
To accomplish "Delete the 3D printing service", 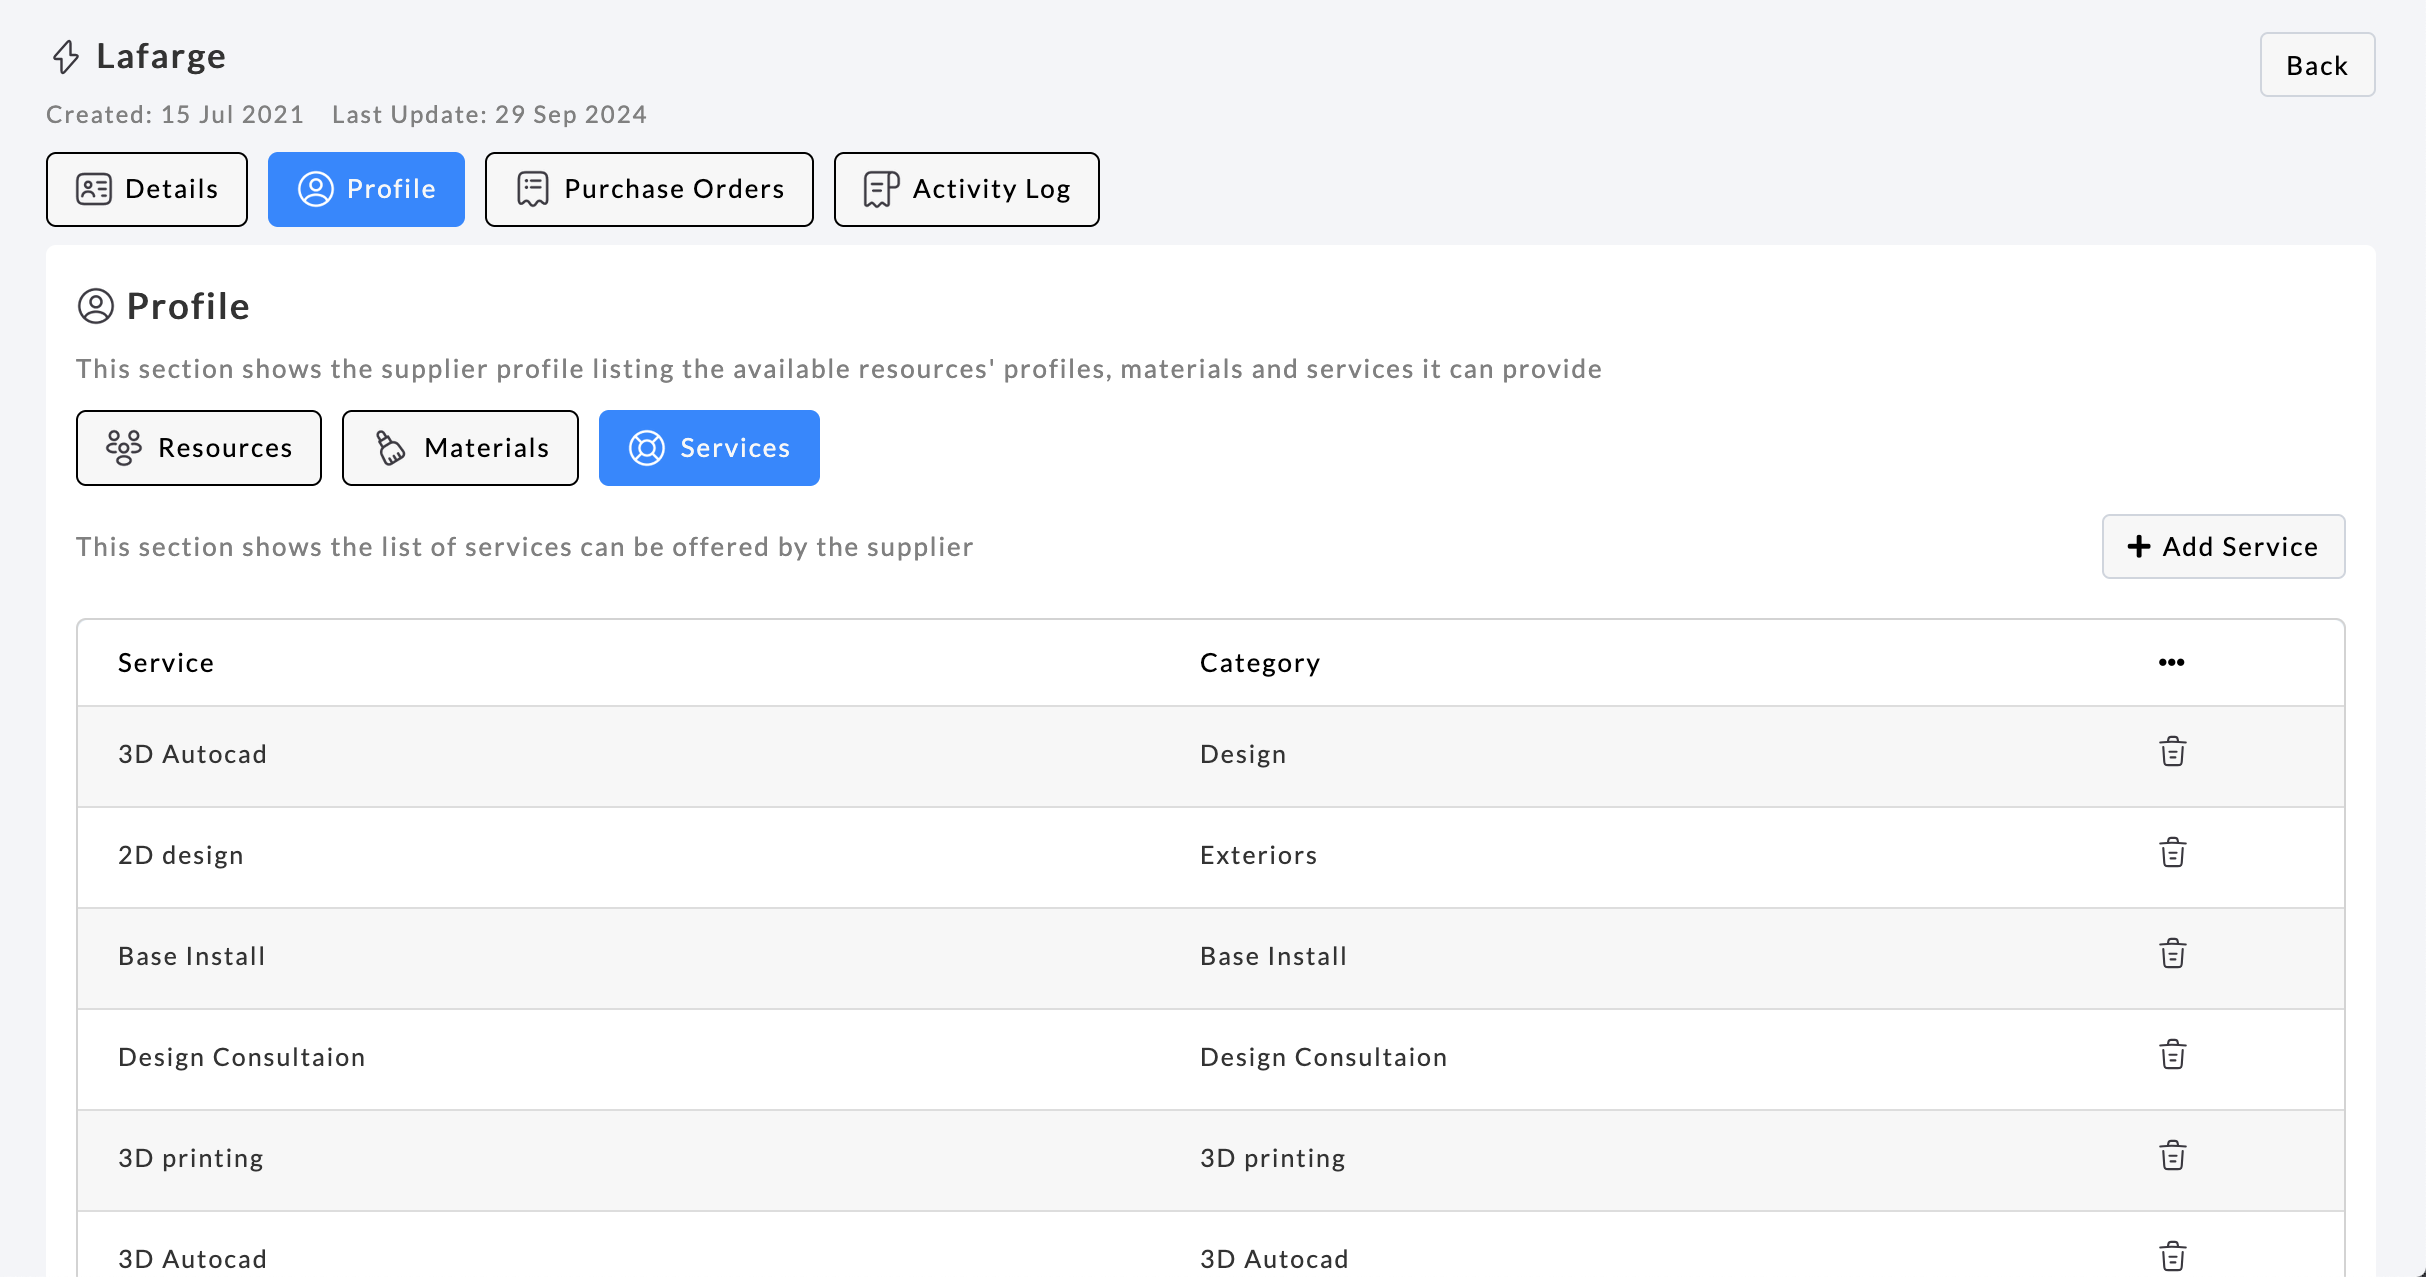I will (x=2172, y=1156).
